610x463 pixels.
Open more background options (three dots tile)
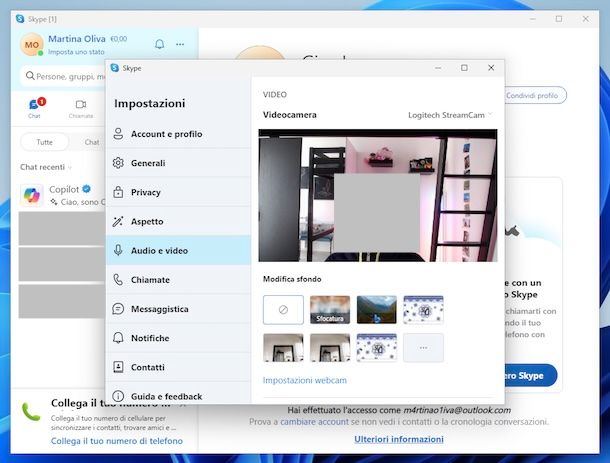(423, 347)
